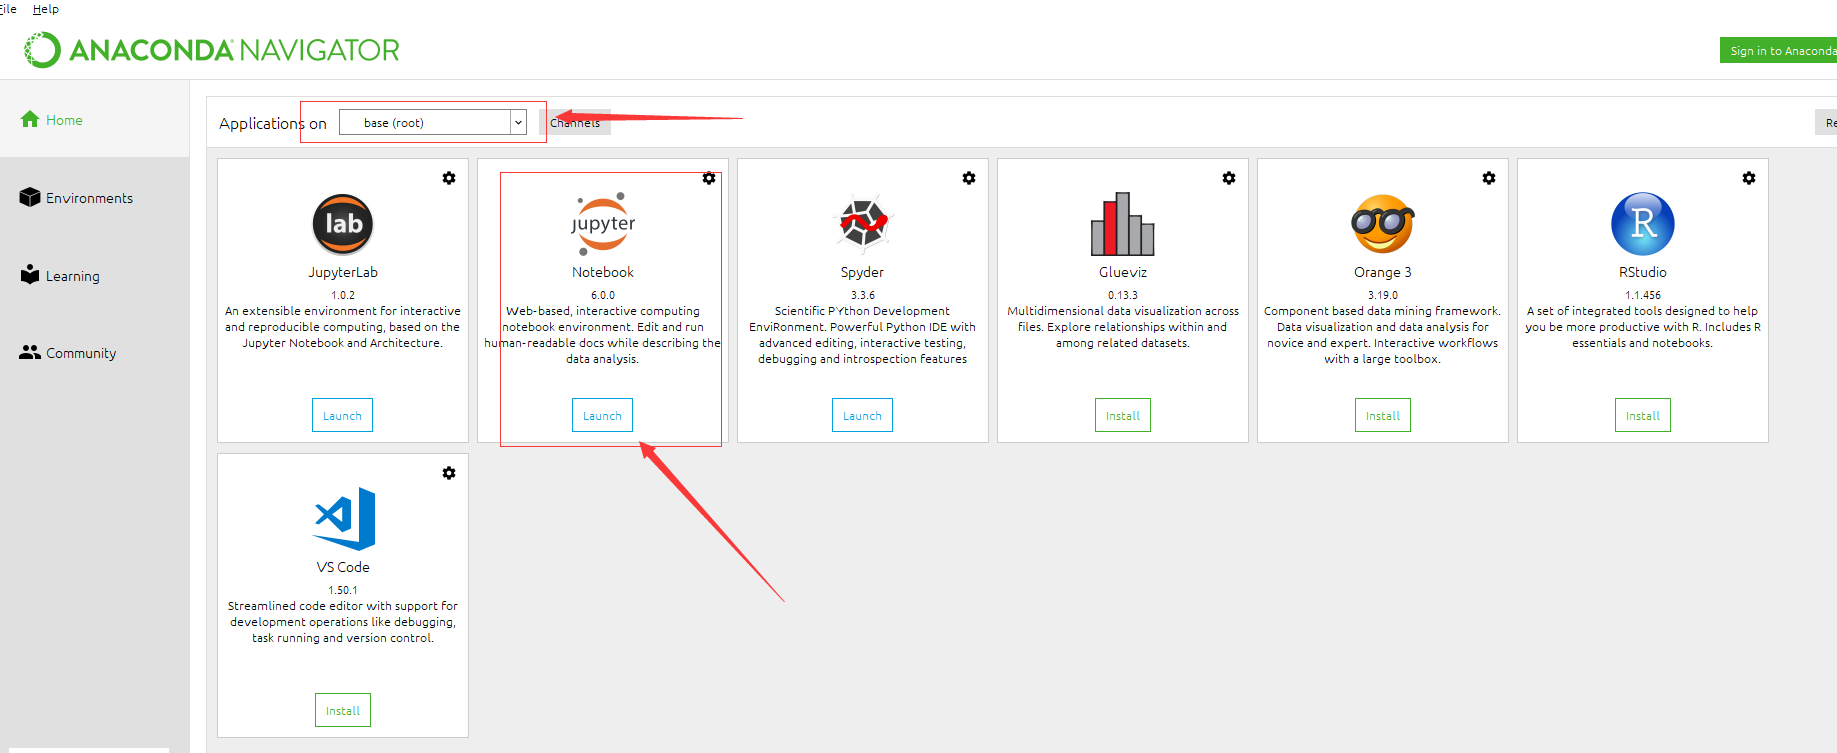Viewport: 1837px width, 753px height.
Task: Open the Help menu
Action: [x=46, y=9]
